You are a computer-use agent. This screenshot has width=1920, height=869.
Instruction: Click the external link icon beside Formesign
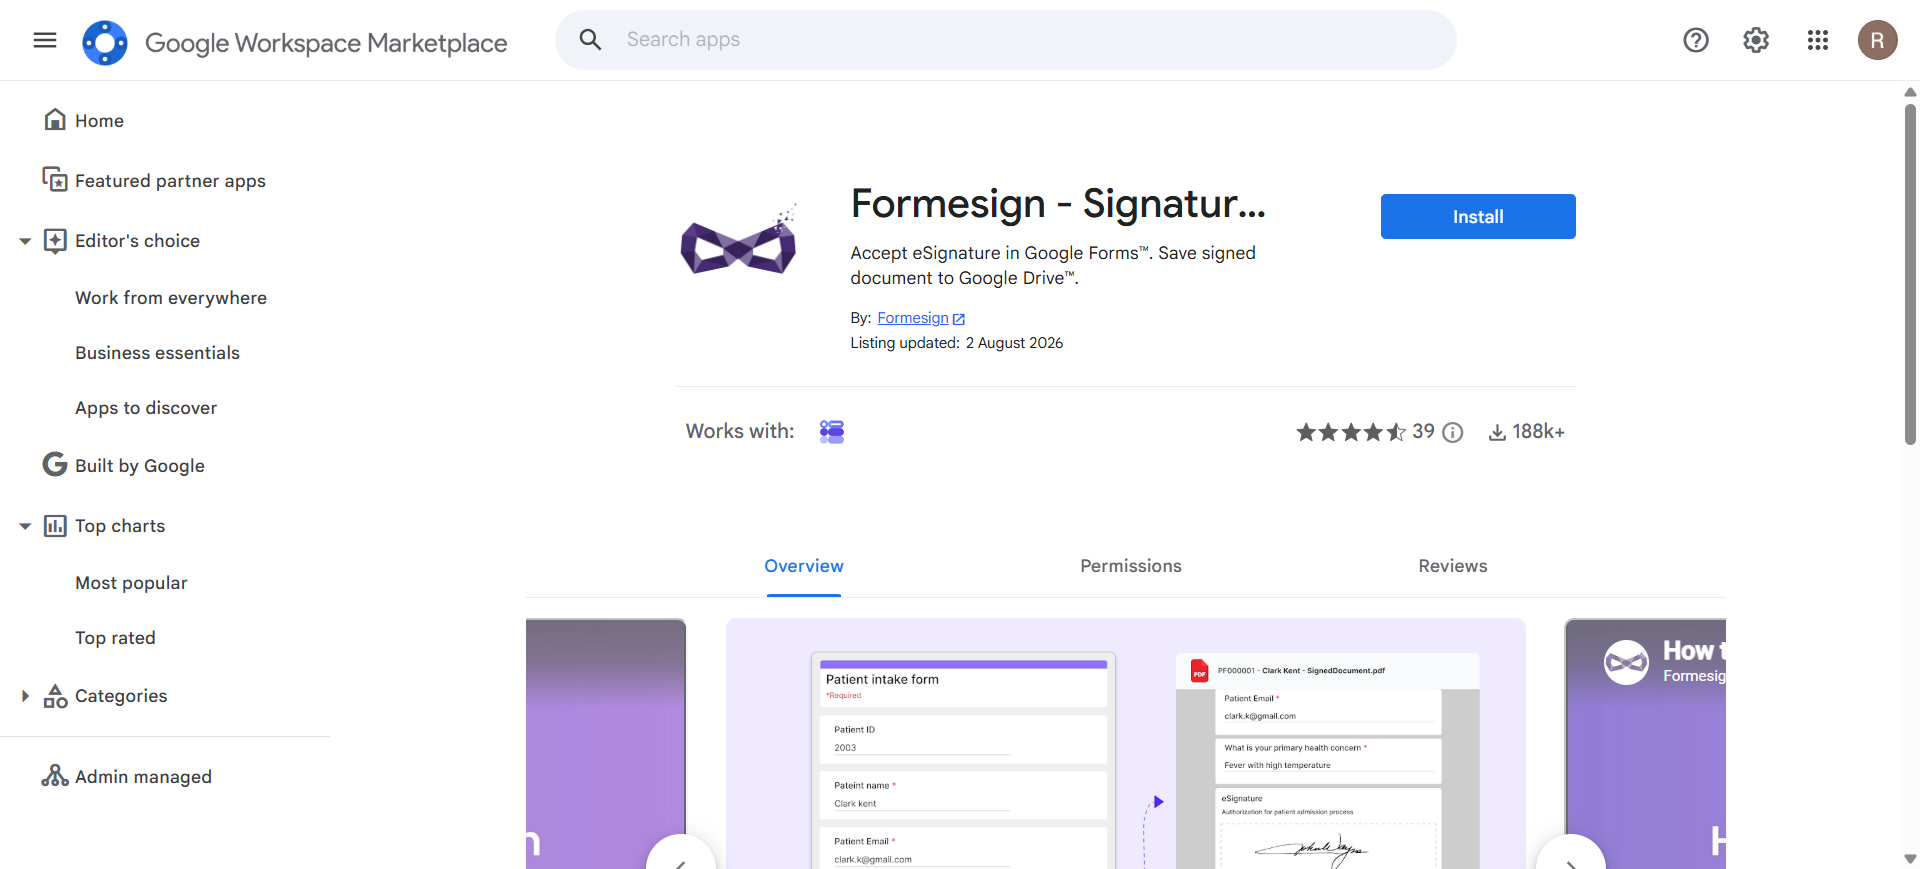pyautogui.click(x=959, y=319)
